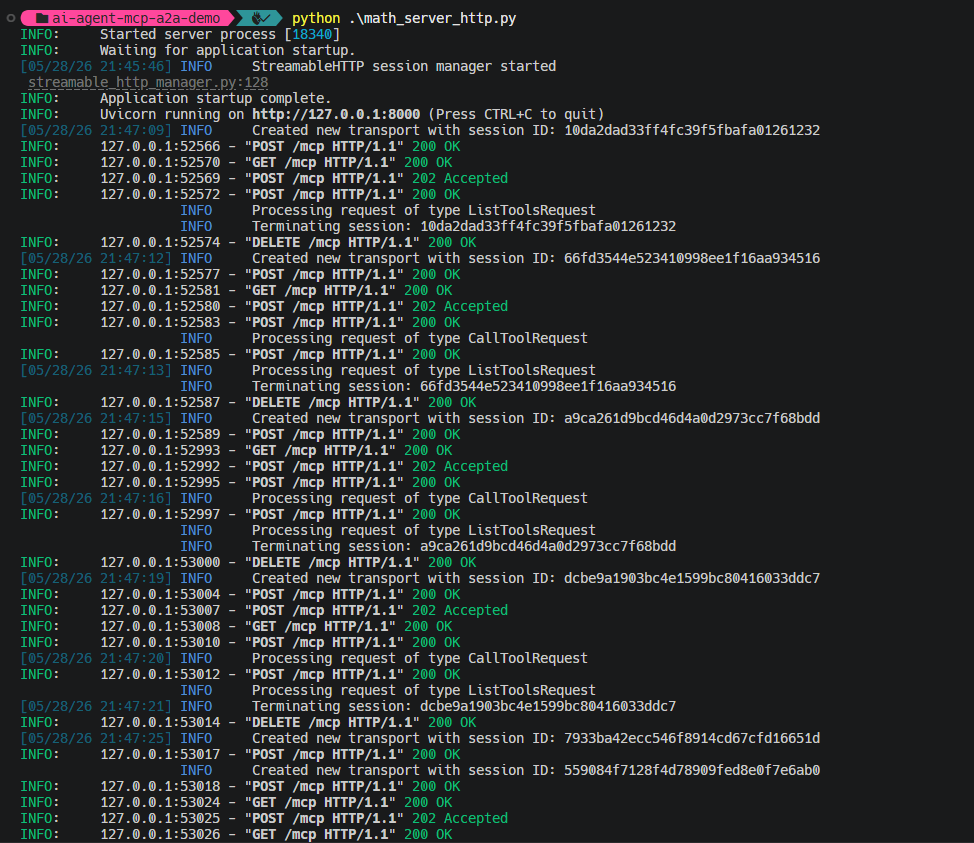
Task: Click 'Application startup complete.' line
Action: pos(216,99)
